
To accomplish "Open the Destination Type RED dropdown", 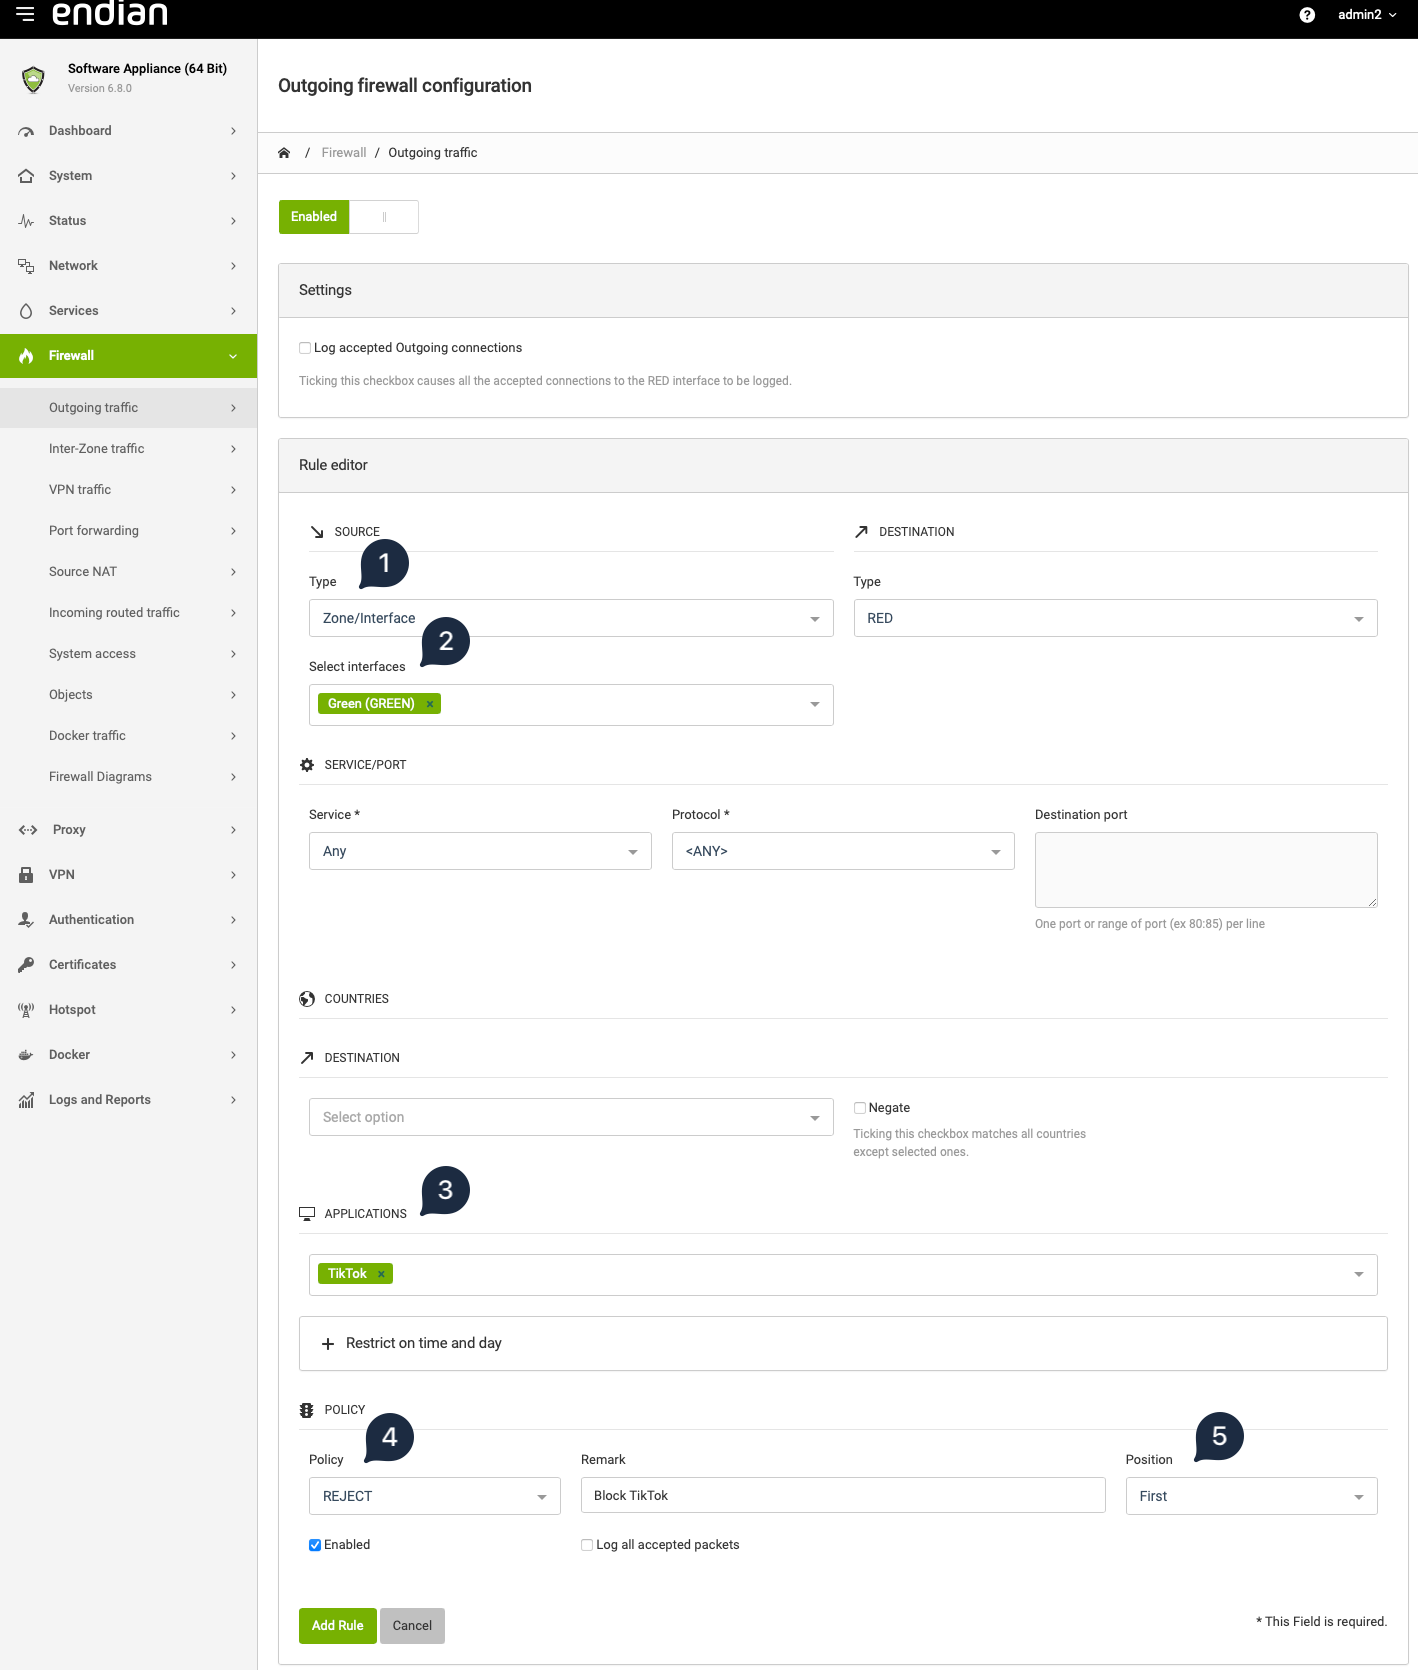I will point(1116,618).
